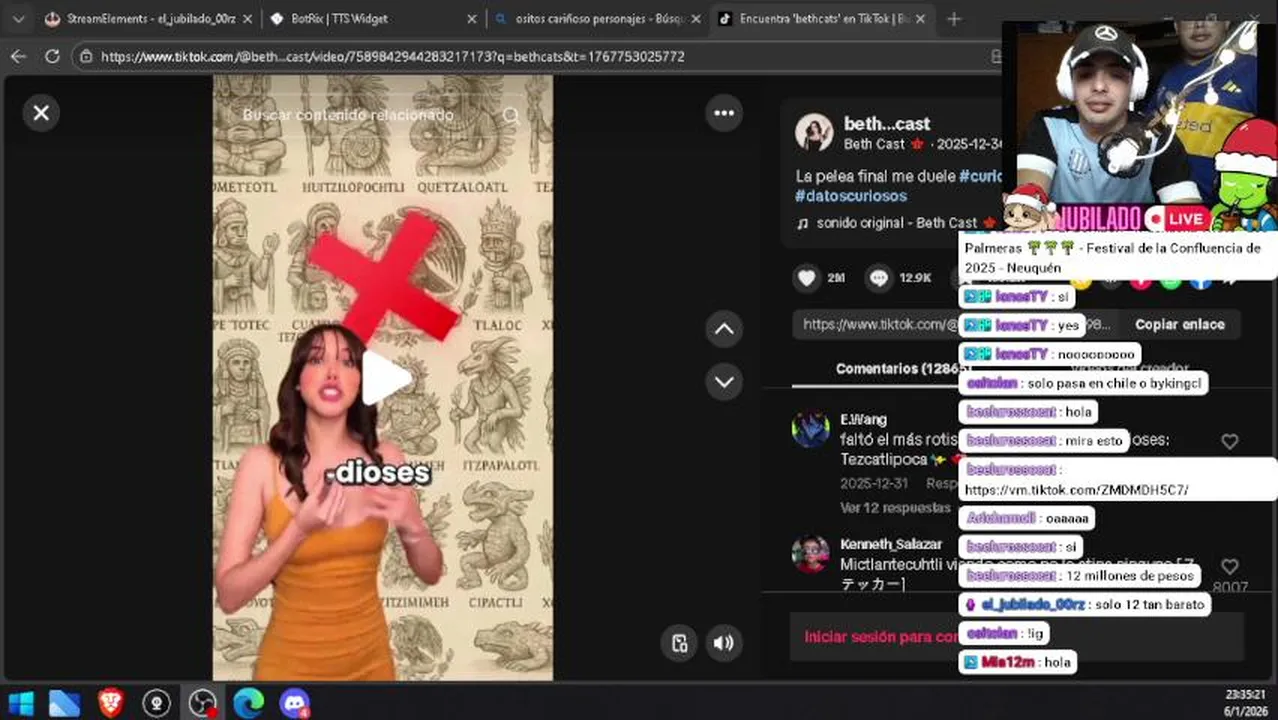
Task: Select the Comentarios tab
Action: click(902, 368)
